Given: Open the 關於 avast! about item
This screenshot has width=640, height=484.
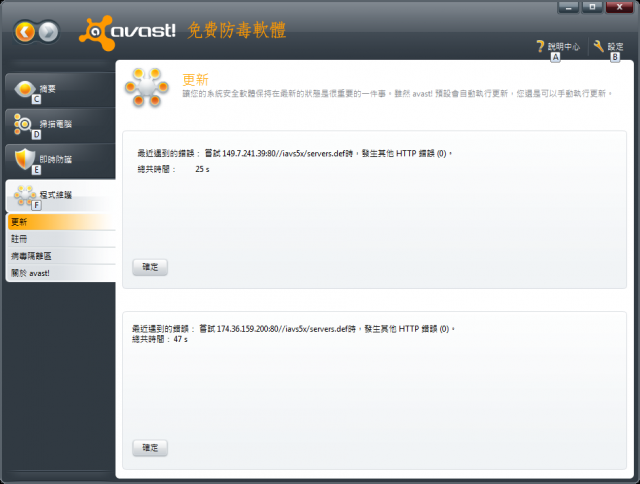Looking at the screenshot, I should (x=62, y=273).
